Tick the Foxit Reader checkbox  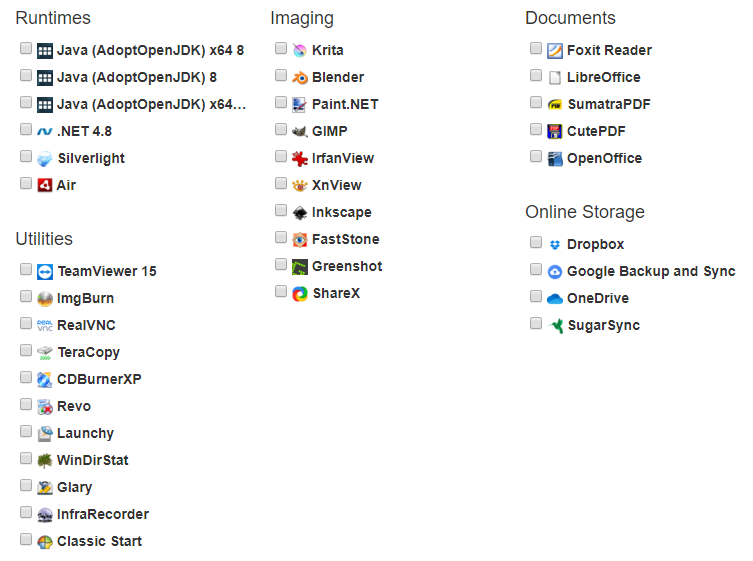pyautogui.click(x=536, y=48)
